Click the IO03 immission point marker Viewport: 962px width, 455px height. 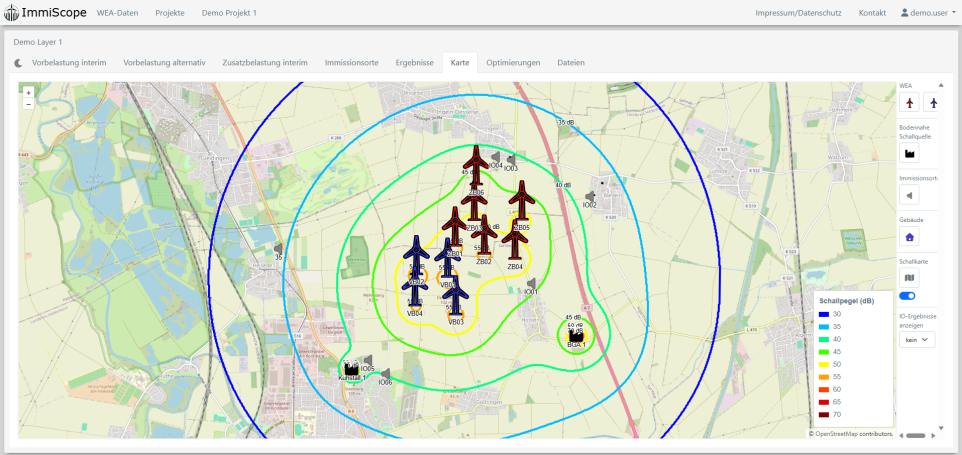click(511, 159)
